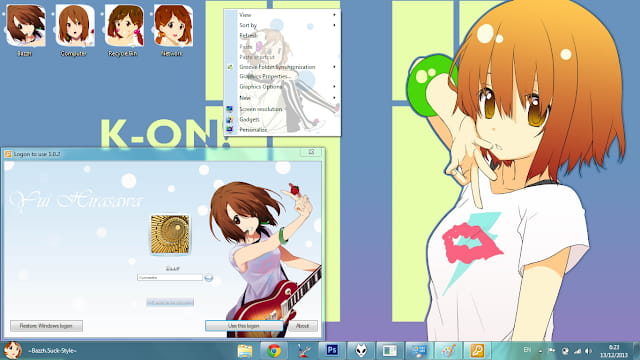Screen dimensions: 640x360
Task: Select Refresh in the context menu
Action: 248,36
